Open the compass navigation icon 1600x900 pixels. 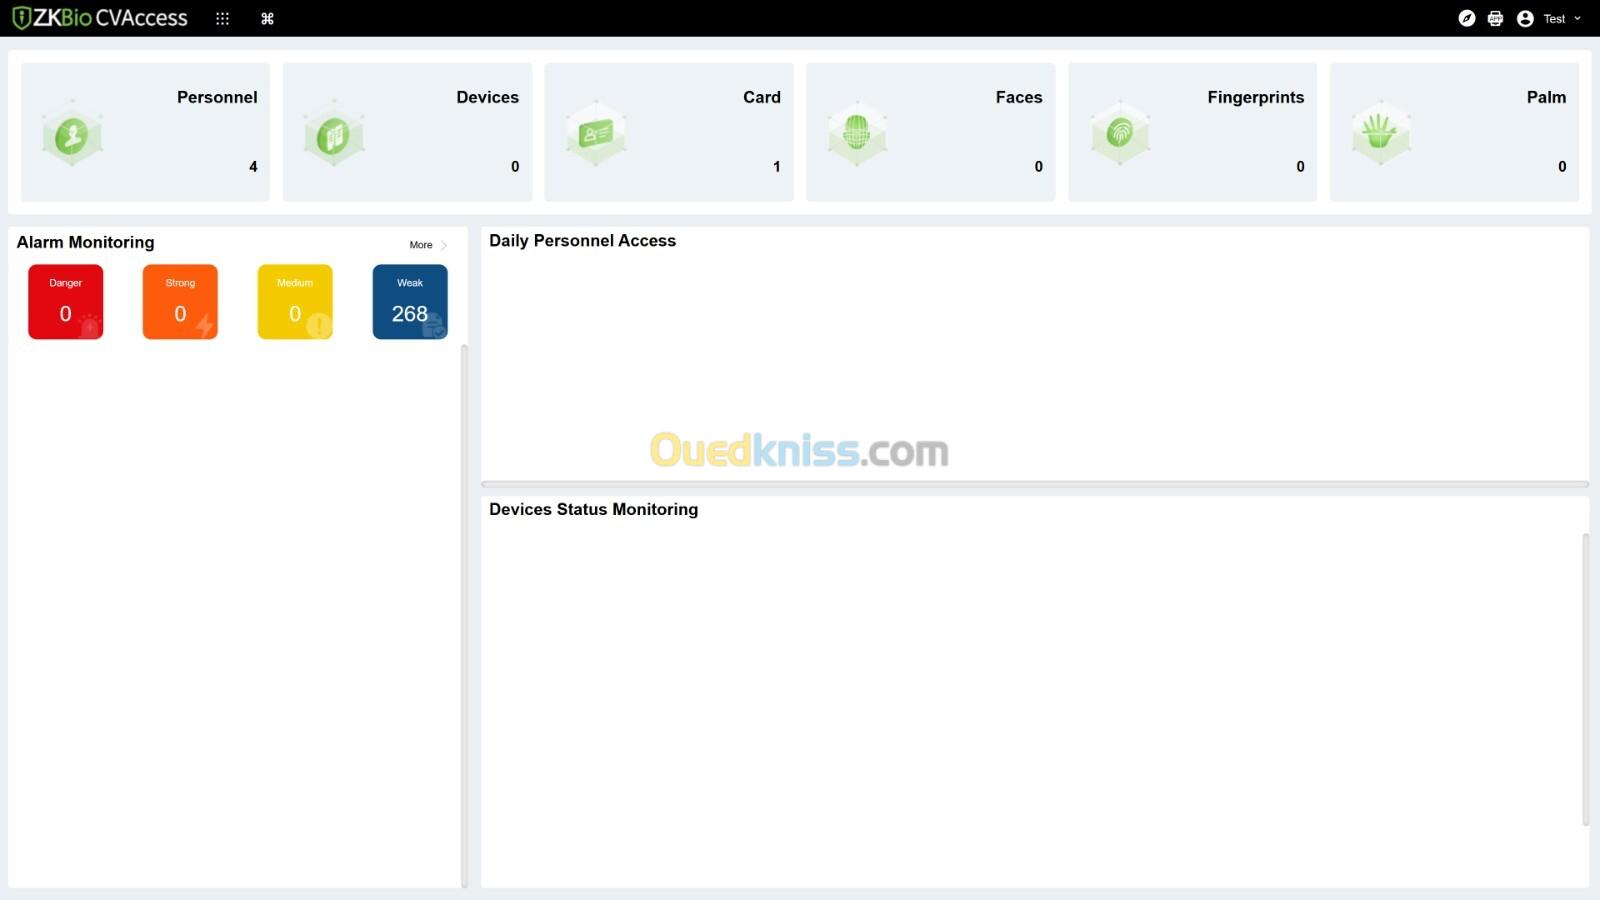(1467, 18)
